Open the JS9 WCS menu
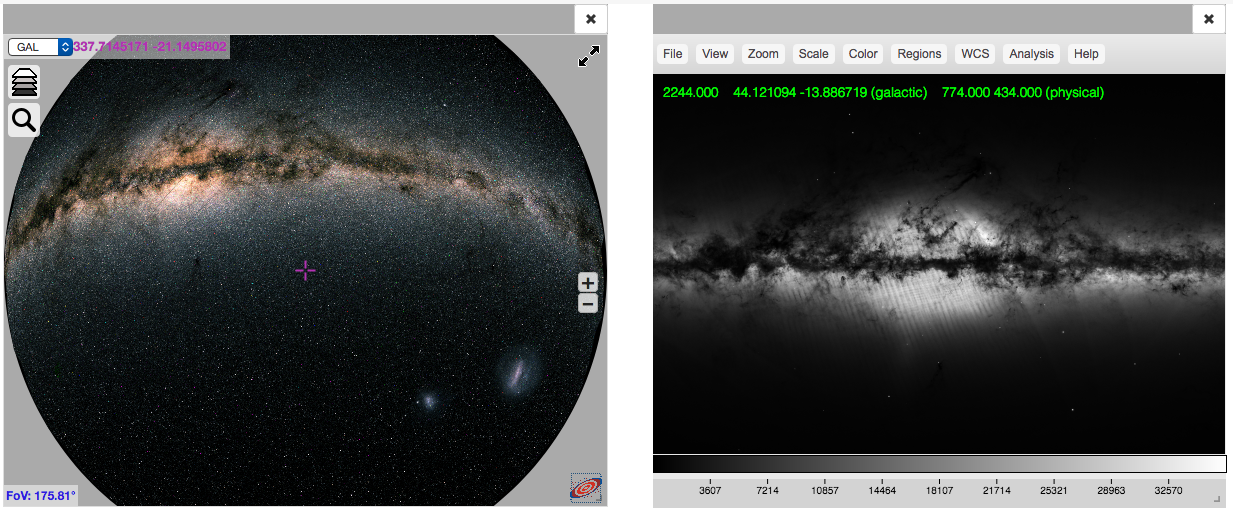This screenshot has width=1233, height=517. [x=975, y=54]
